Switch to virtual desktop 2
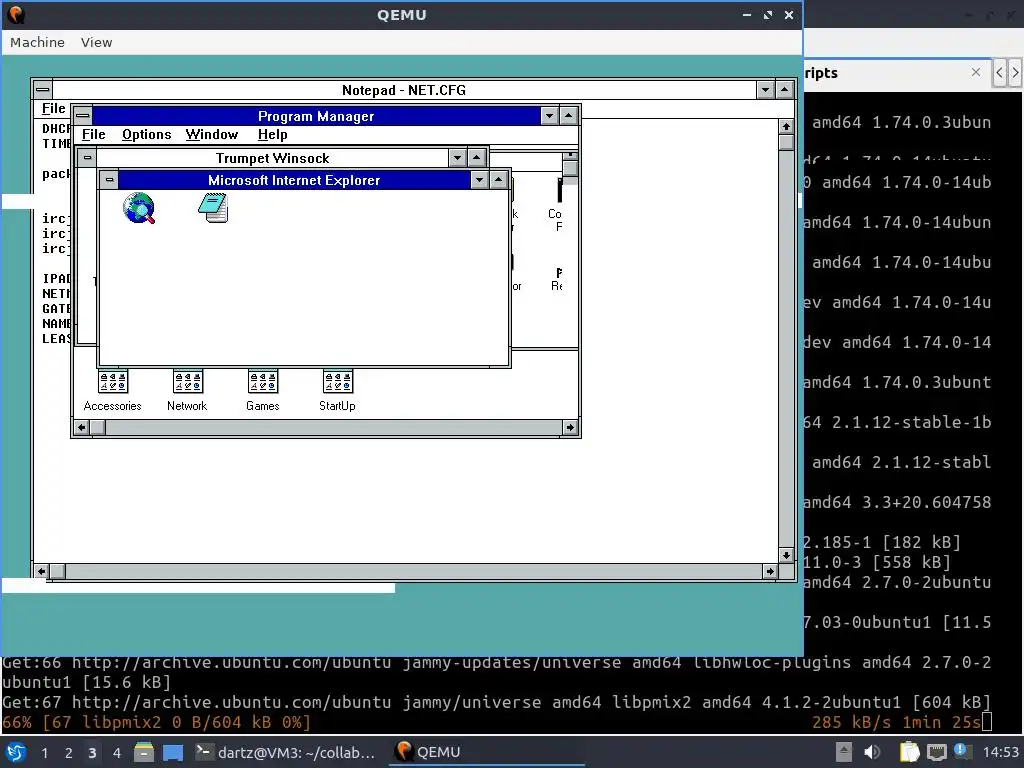 point(69,752)
